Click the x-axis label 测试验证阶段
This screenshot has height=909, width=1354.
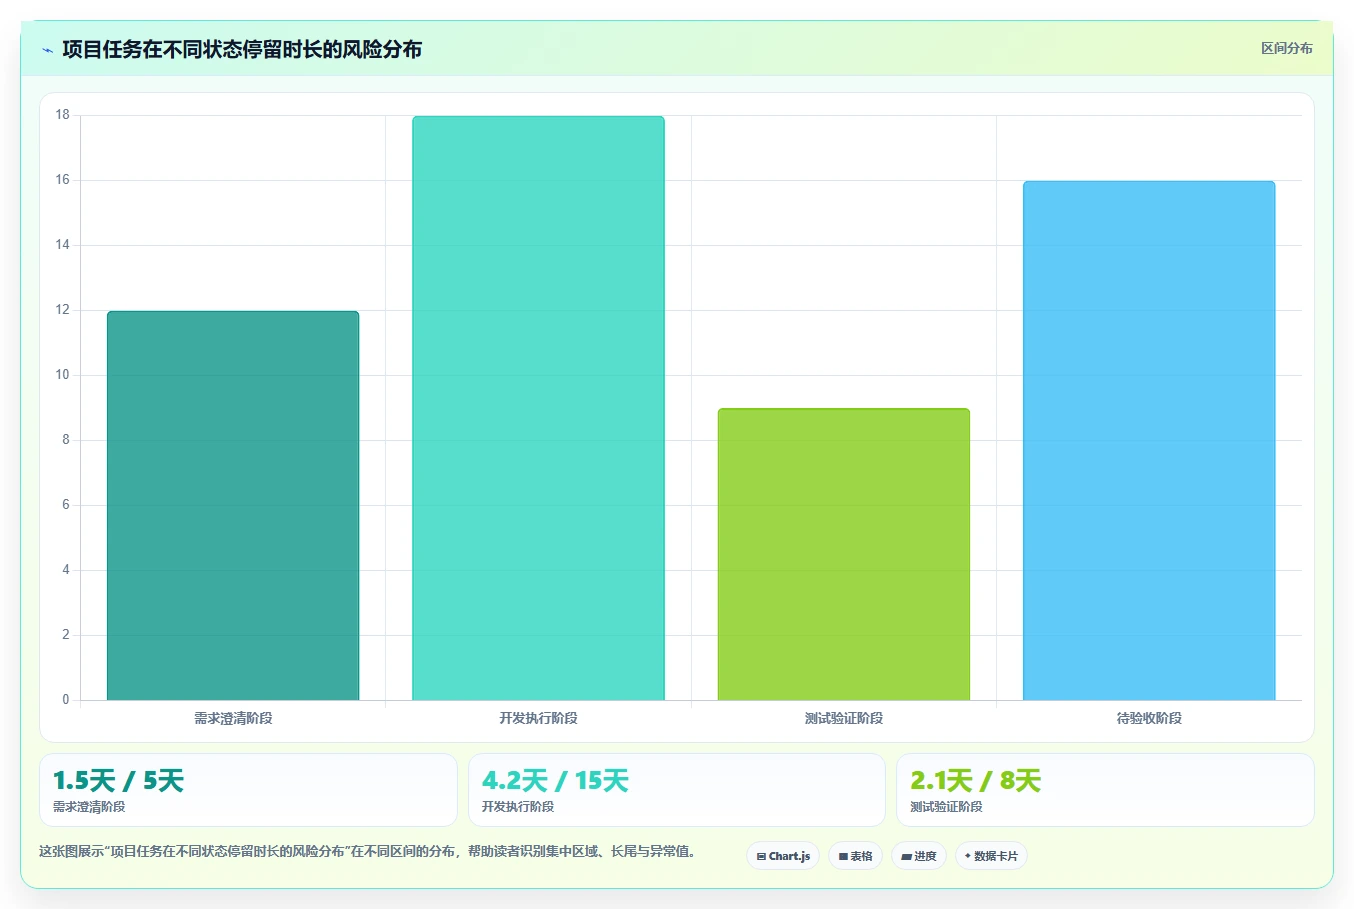844,718
